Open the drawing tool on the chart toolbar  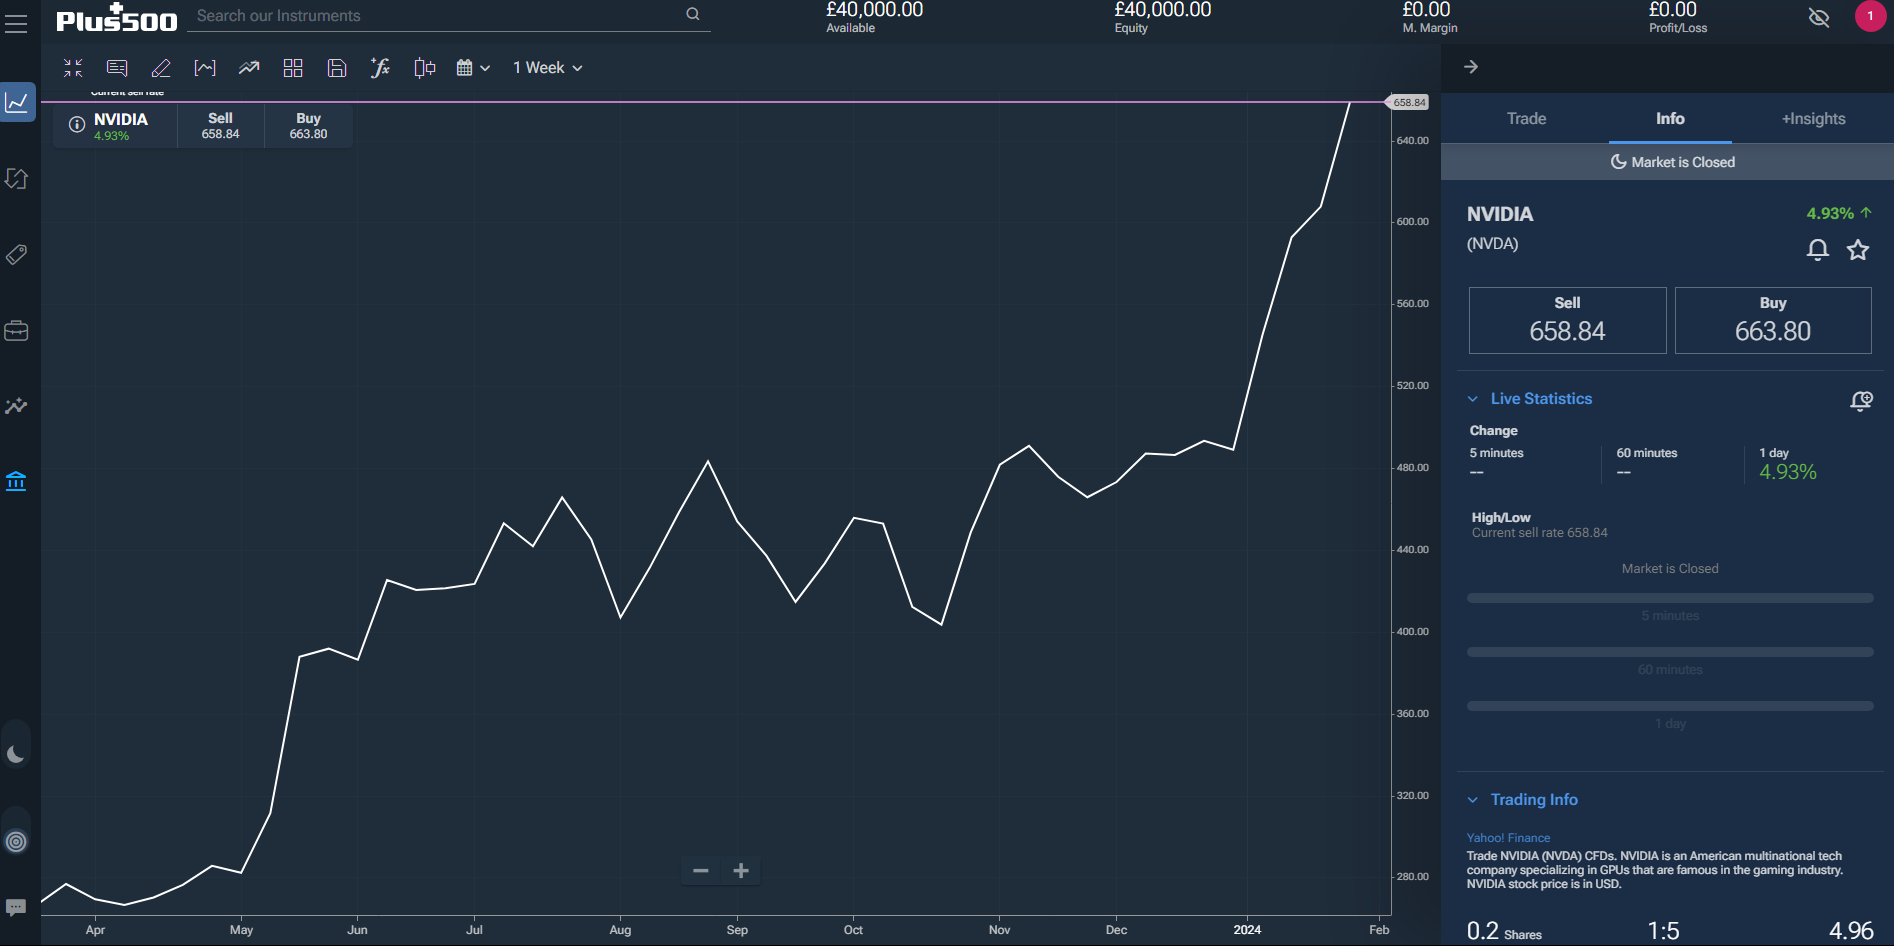point(161,67)
